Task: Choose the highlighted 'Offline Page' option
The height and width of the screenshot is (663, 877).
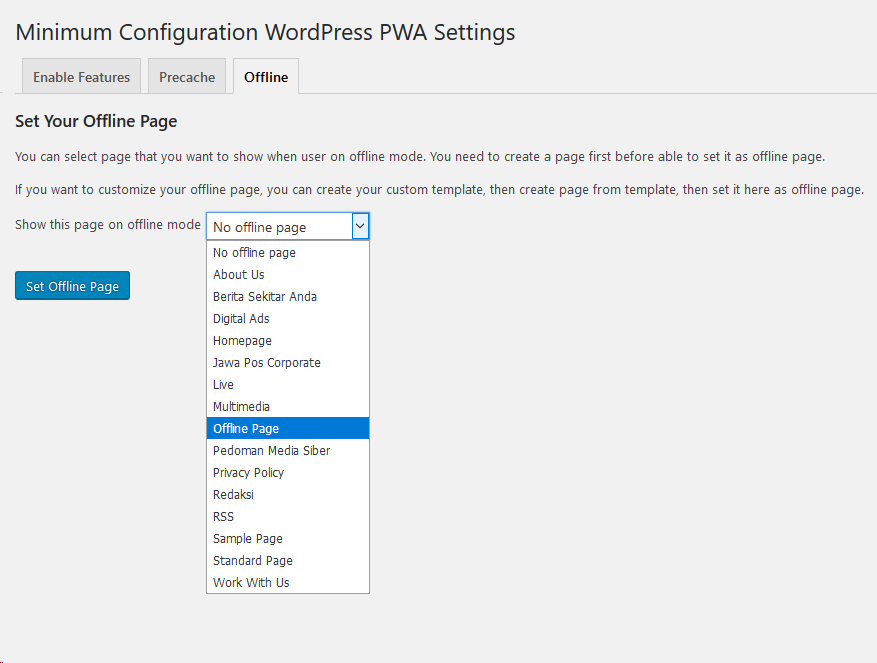Action: coord(287,429)
